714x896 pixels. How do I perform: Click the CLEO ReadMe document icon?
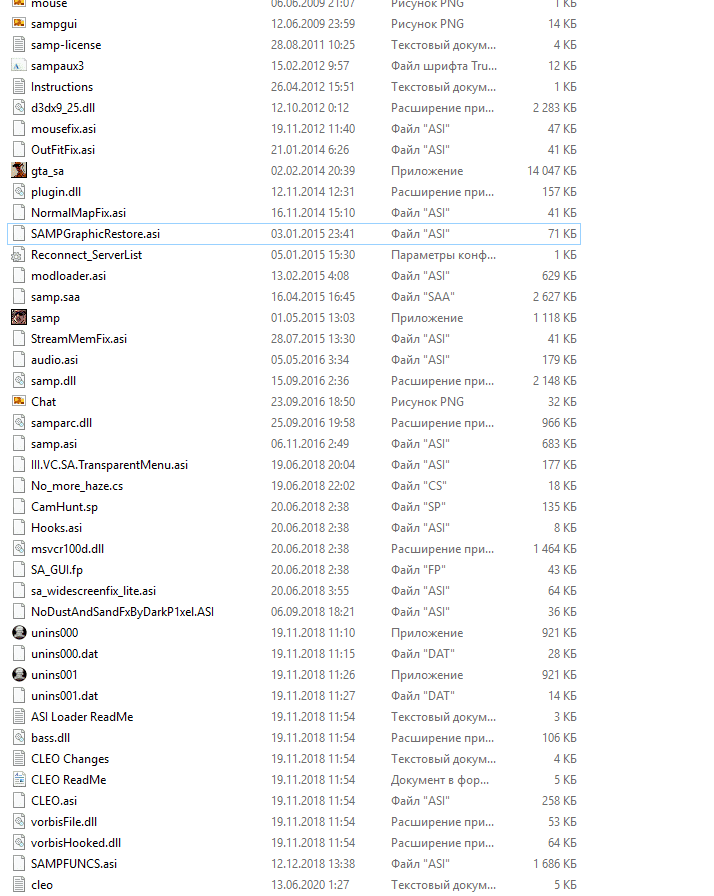point(18,780)
